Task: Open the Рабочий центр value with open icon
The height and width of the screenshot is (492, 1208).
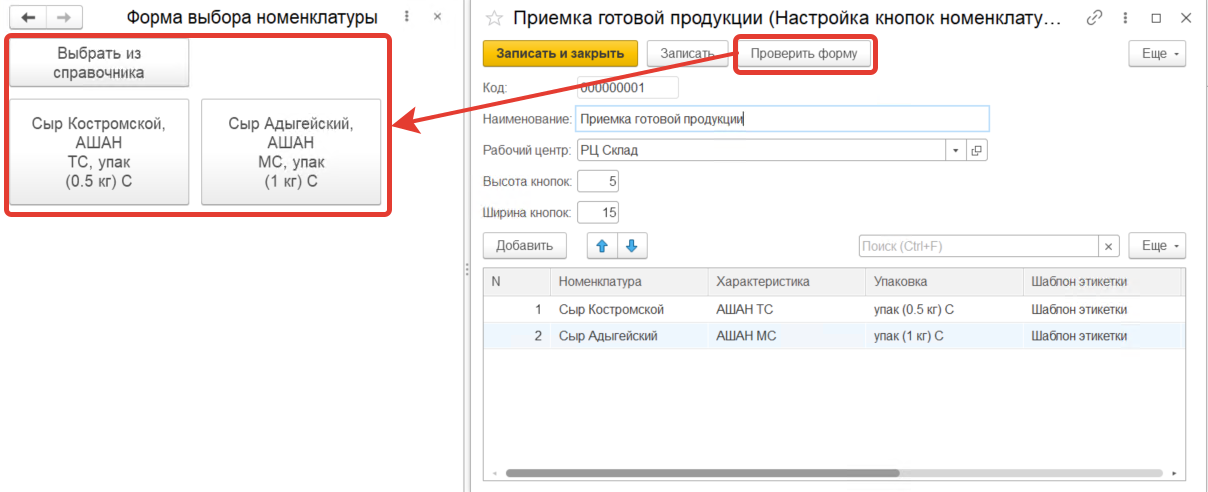Action: coord(976,150)
